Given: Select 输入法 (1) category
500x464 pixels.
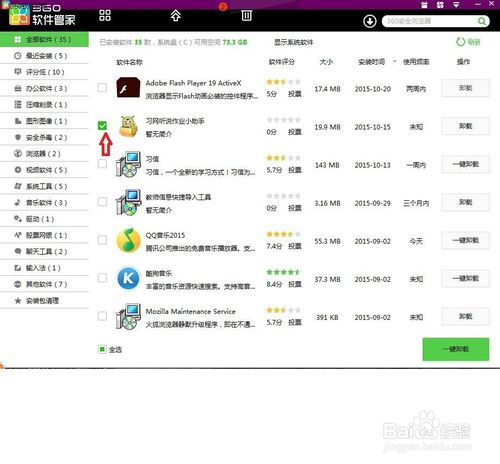Looking at the screenshot, I should [44, 268].
